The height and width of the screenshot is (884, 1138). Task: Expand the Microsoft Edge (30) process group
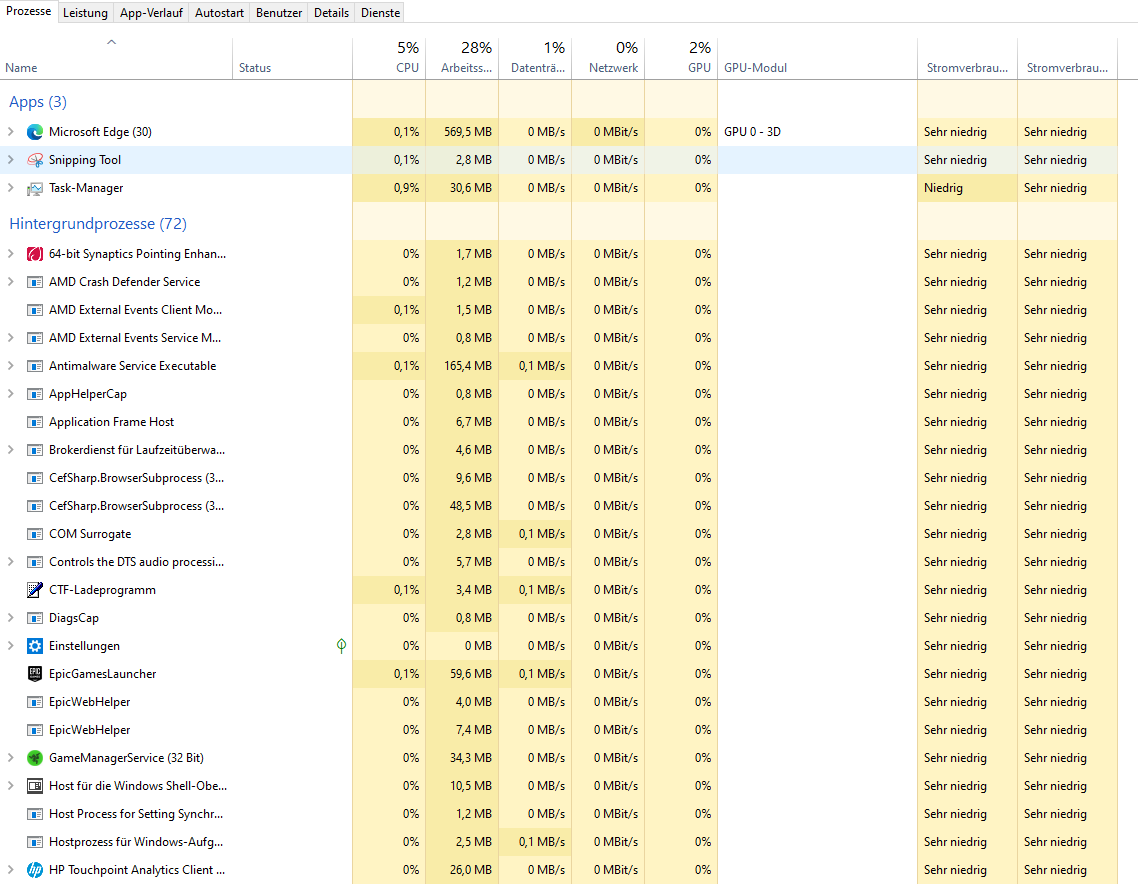tap(10, 132)
